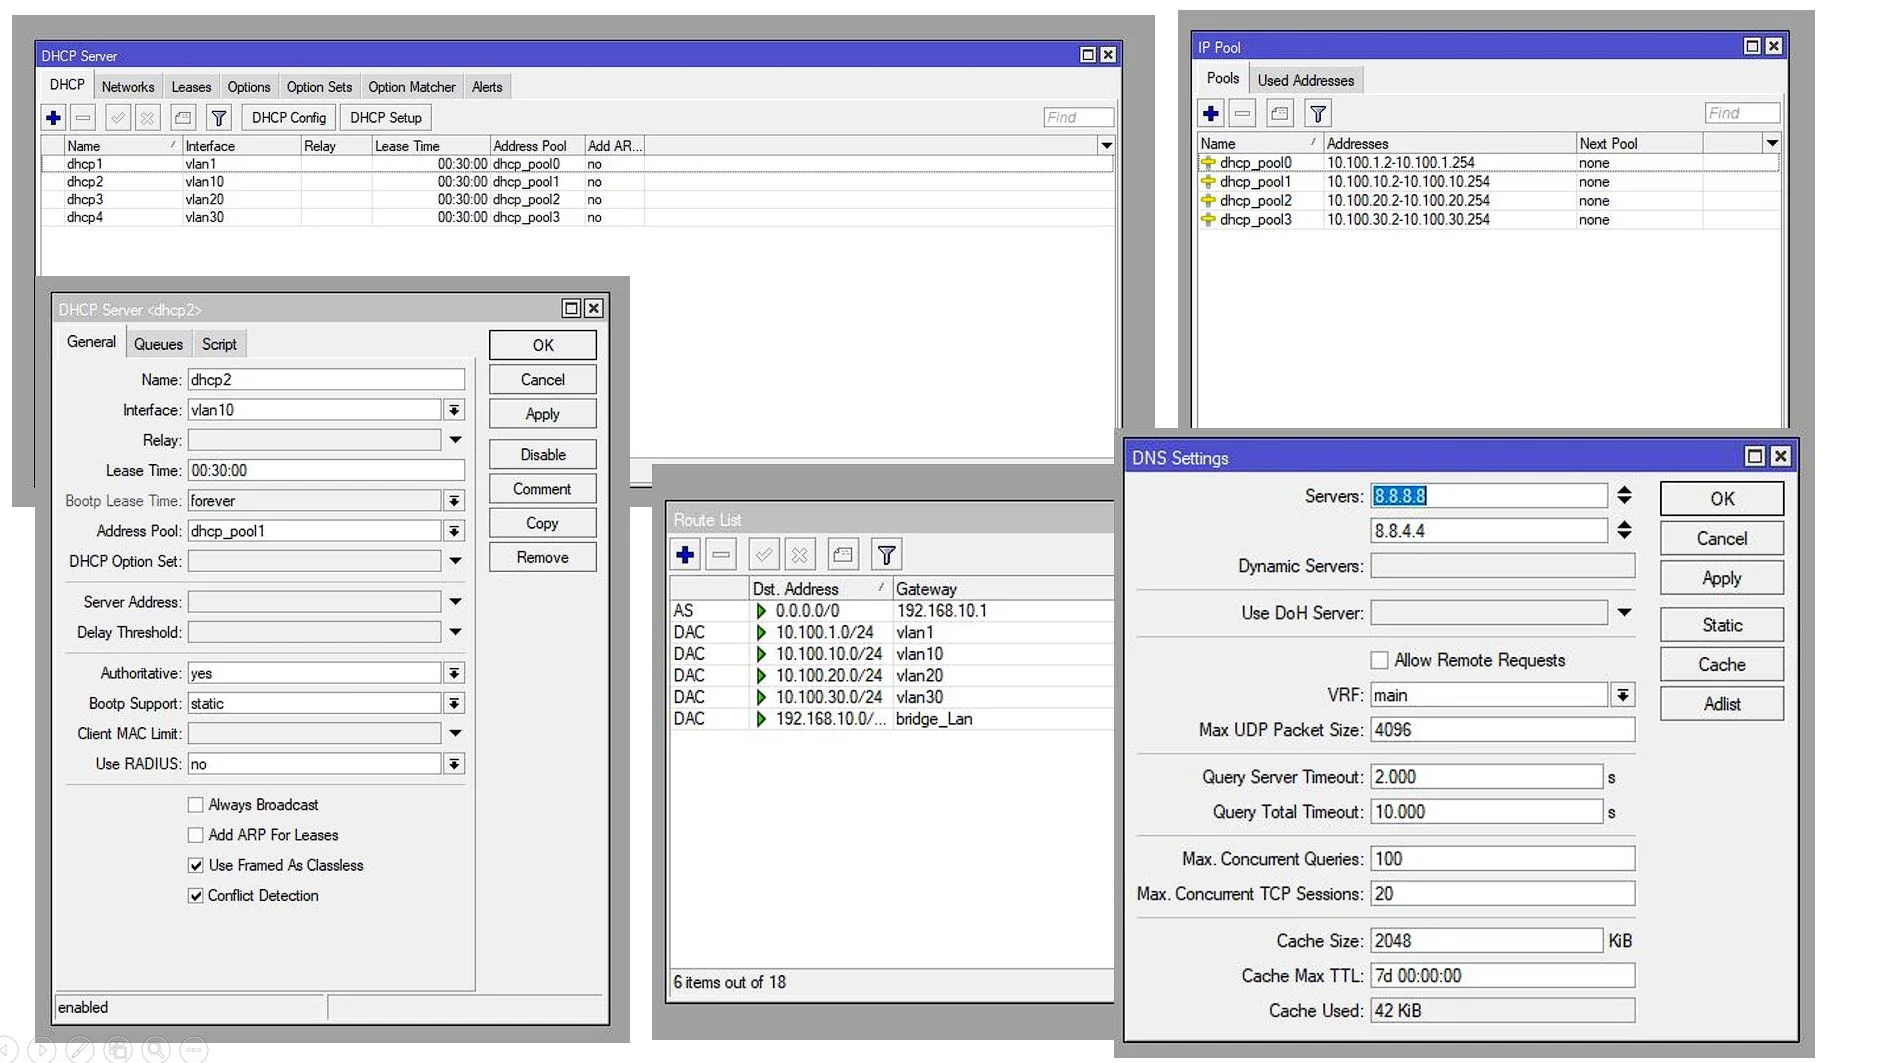Click route arrow icon for 10.100.20.0/24
Viewport: 1886px width, 1063px height.
761,676
